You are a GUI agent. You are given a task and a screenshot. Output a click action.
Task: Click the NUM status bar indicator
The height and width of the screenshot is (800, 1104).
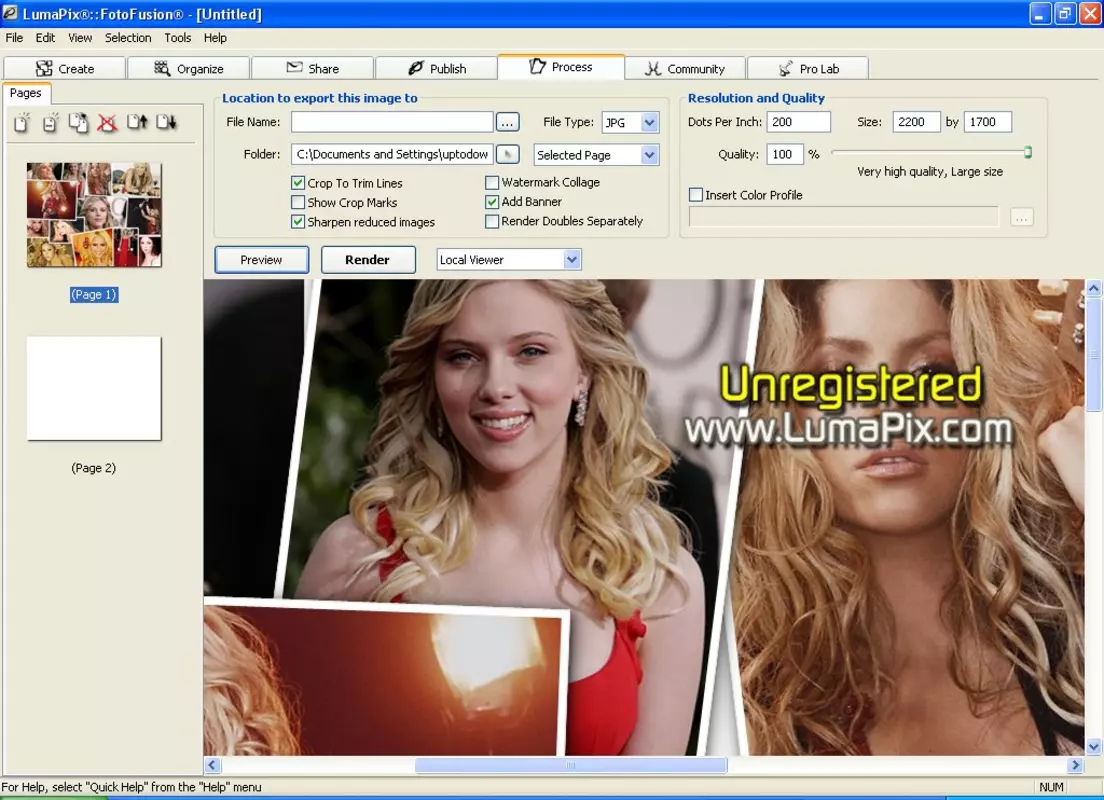(x=1051, y=787)
